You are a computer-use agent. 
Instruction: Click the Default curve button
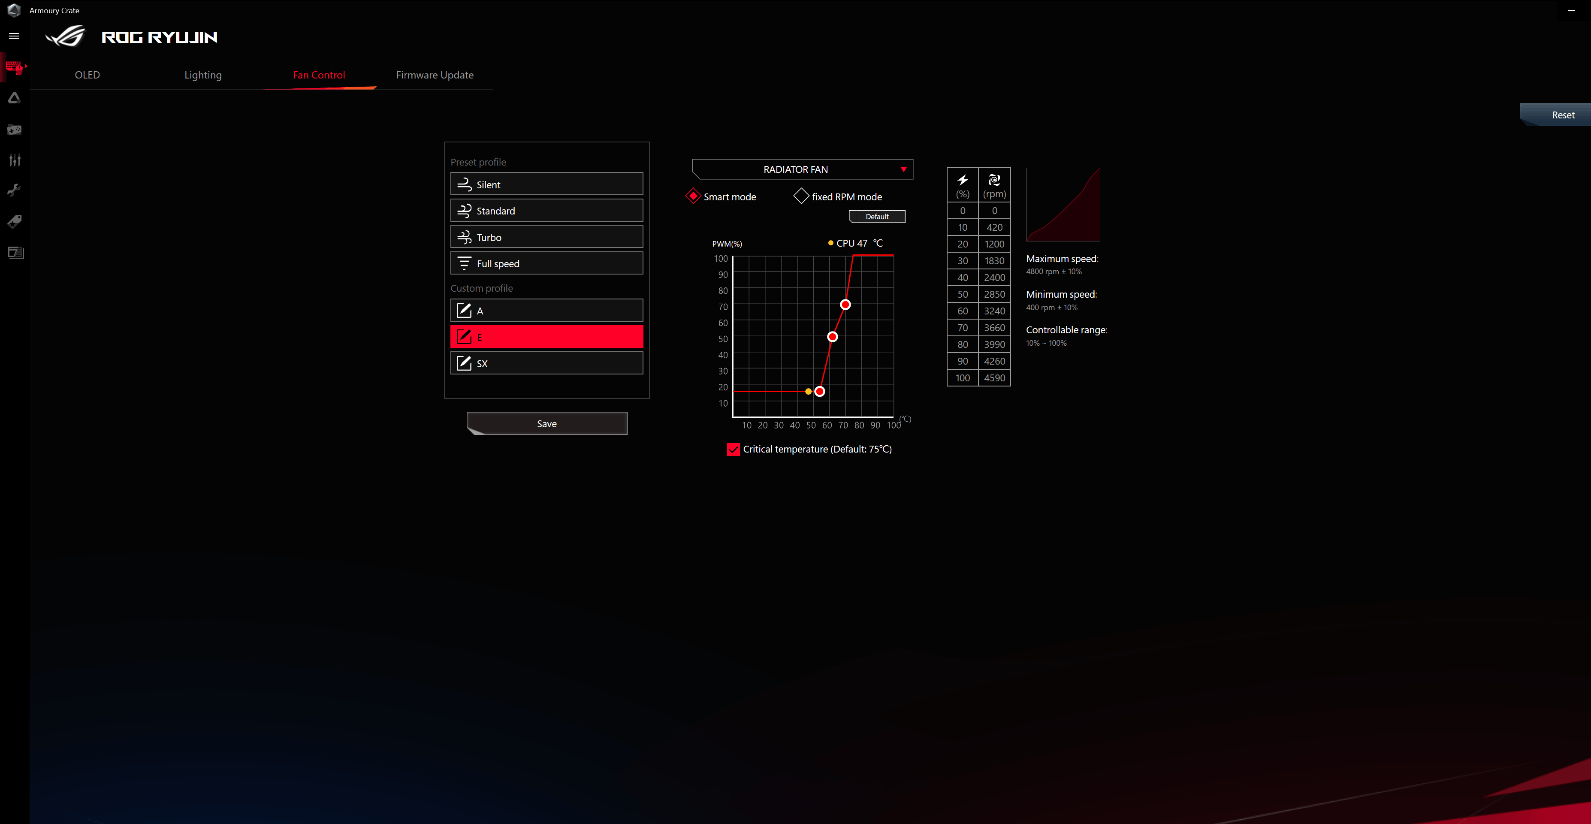coord(877,216)
